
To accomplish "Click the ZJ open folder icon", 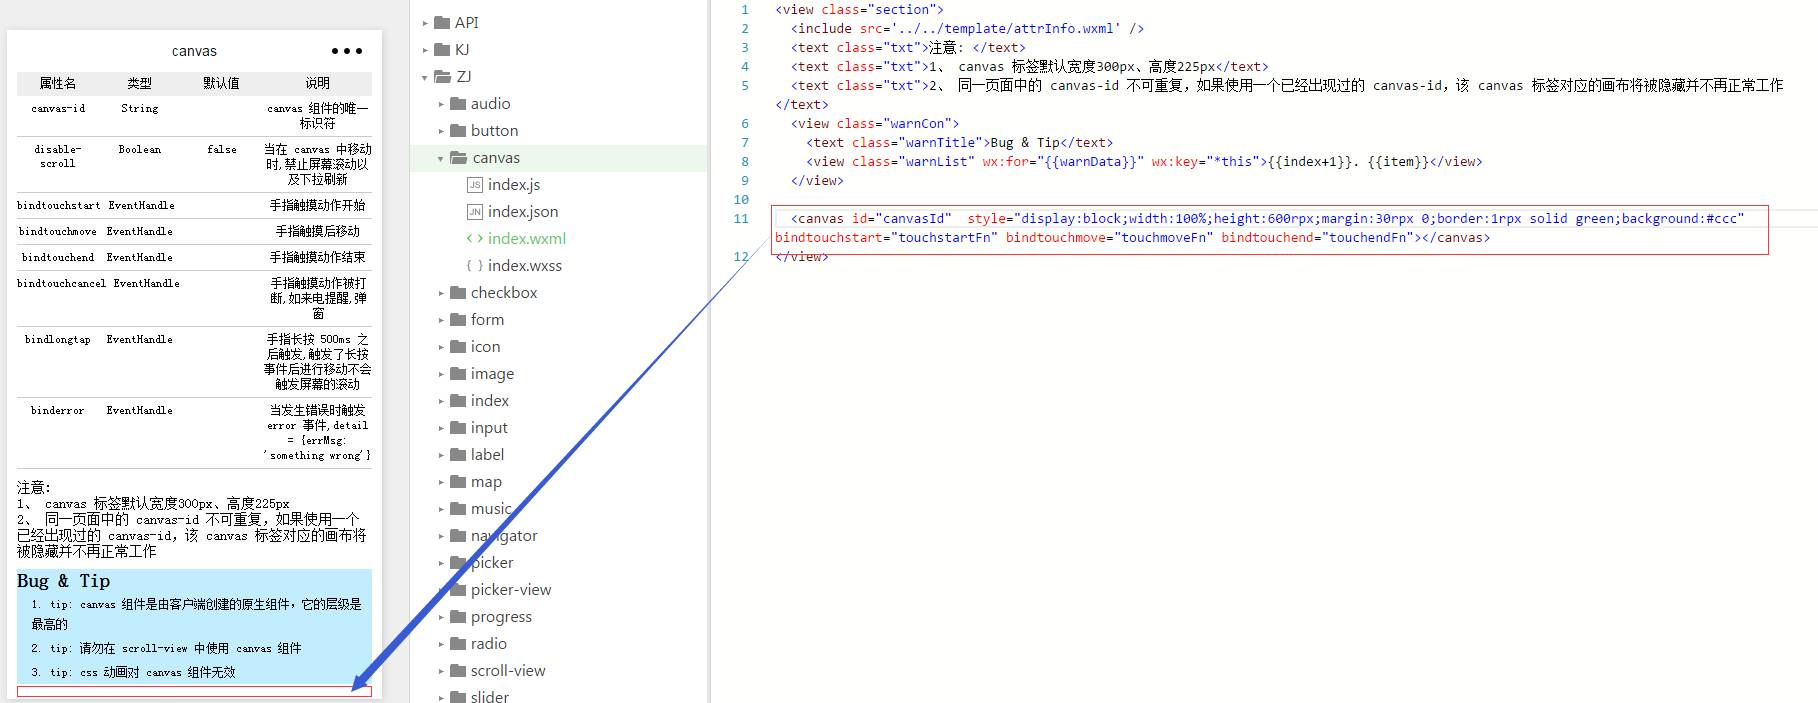I will click(x=443, y=76).
